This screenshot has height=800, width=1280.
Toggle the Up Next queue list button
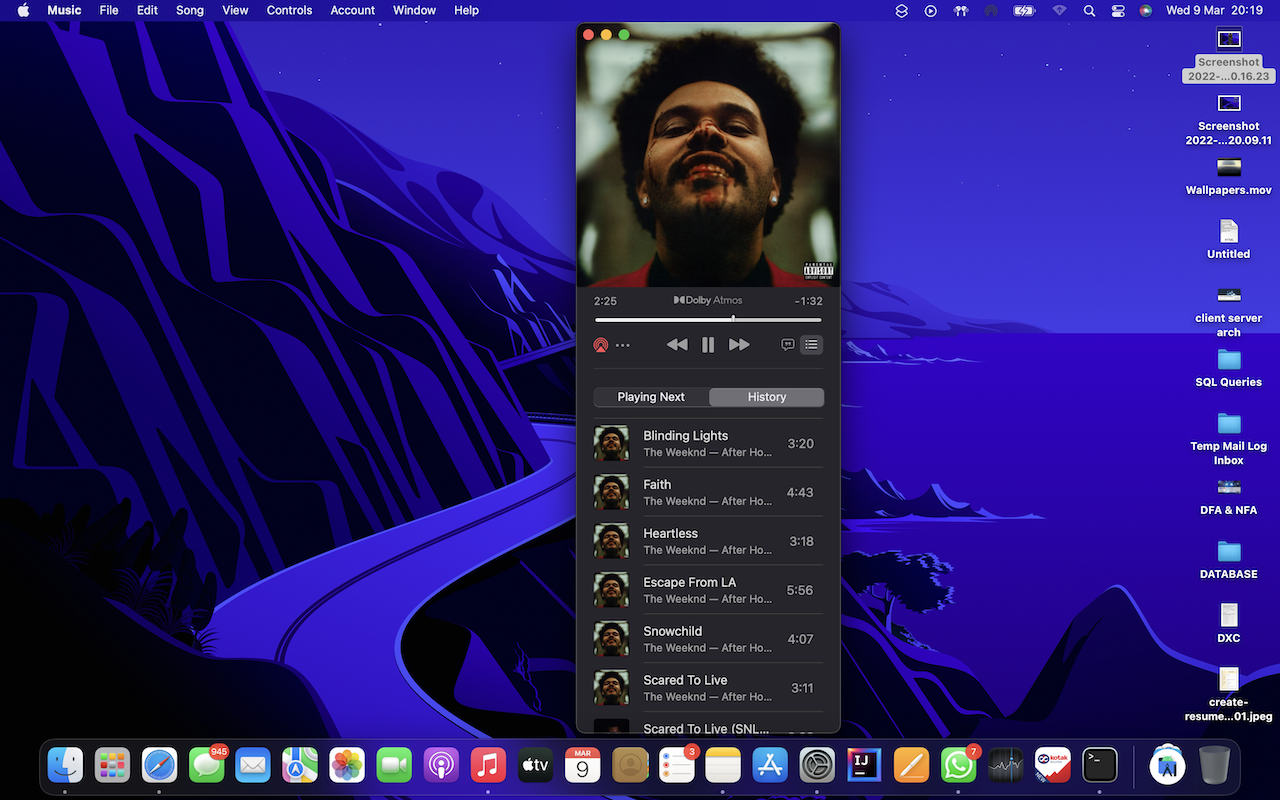[811, 345]
